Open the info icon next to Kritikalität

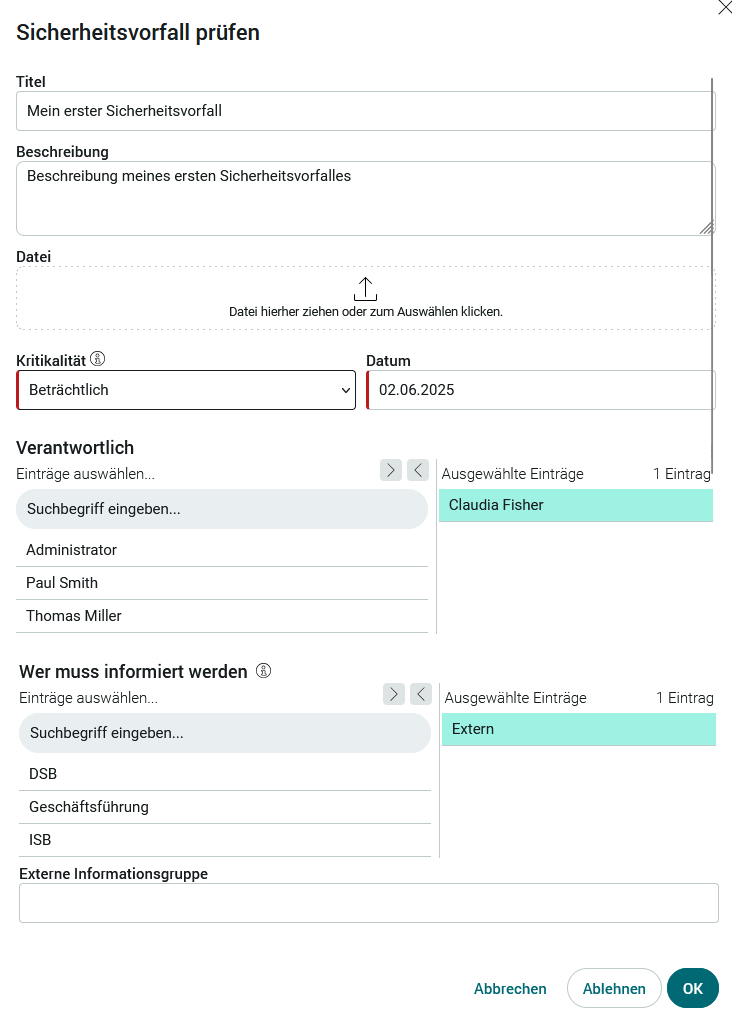(x=98, y=358)
